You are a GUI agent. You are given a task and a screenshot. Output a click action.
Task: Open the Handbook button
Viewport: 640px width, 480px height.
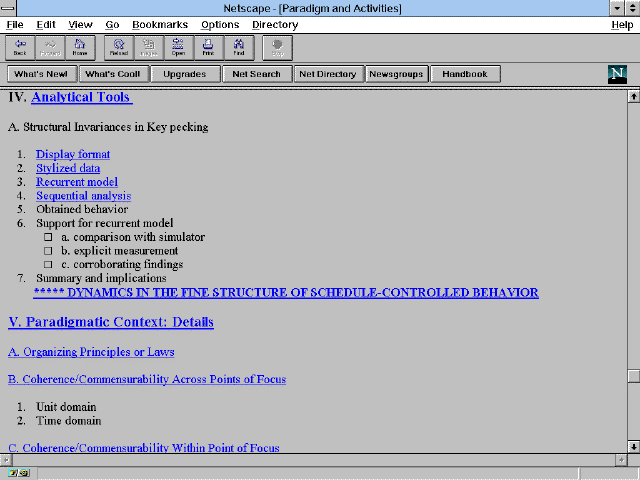[465, 74]
